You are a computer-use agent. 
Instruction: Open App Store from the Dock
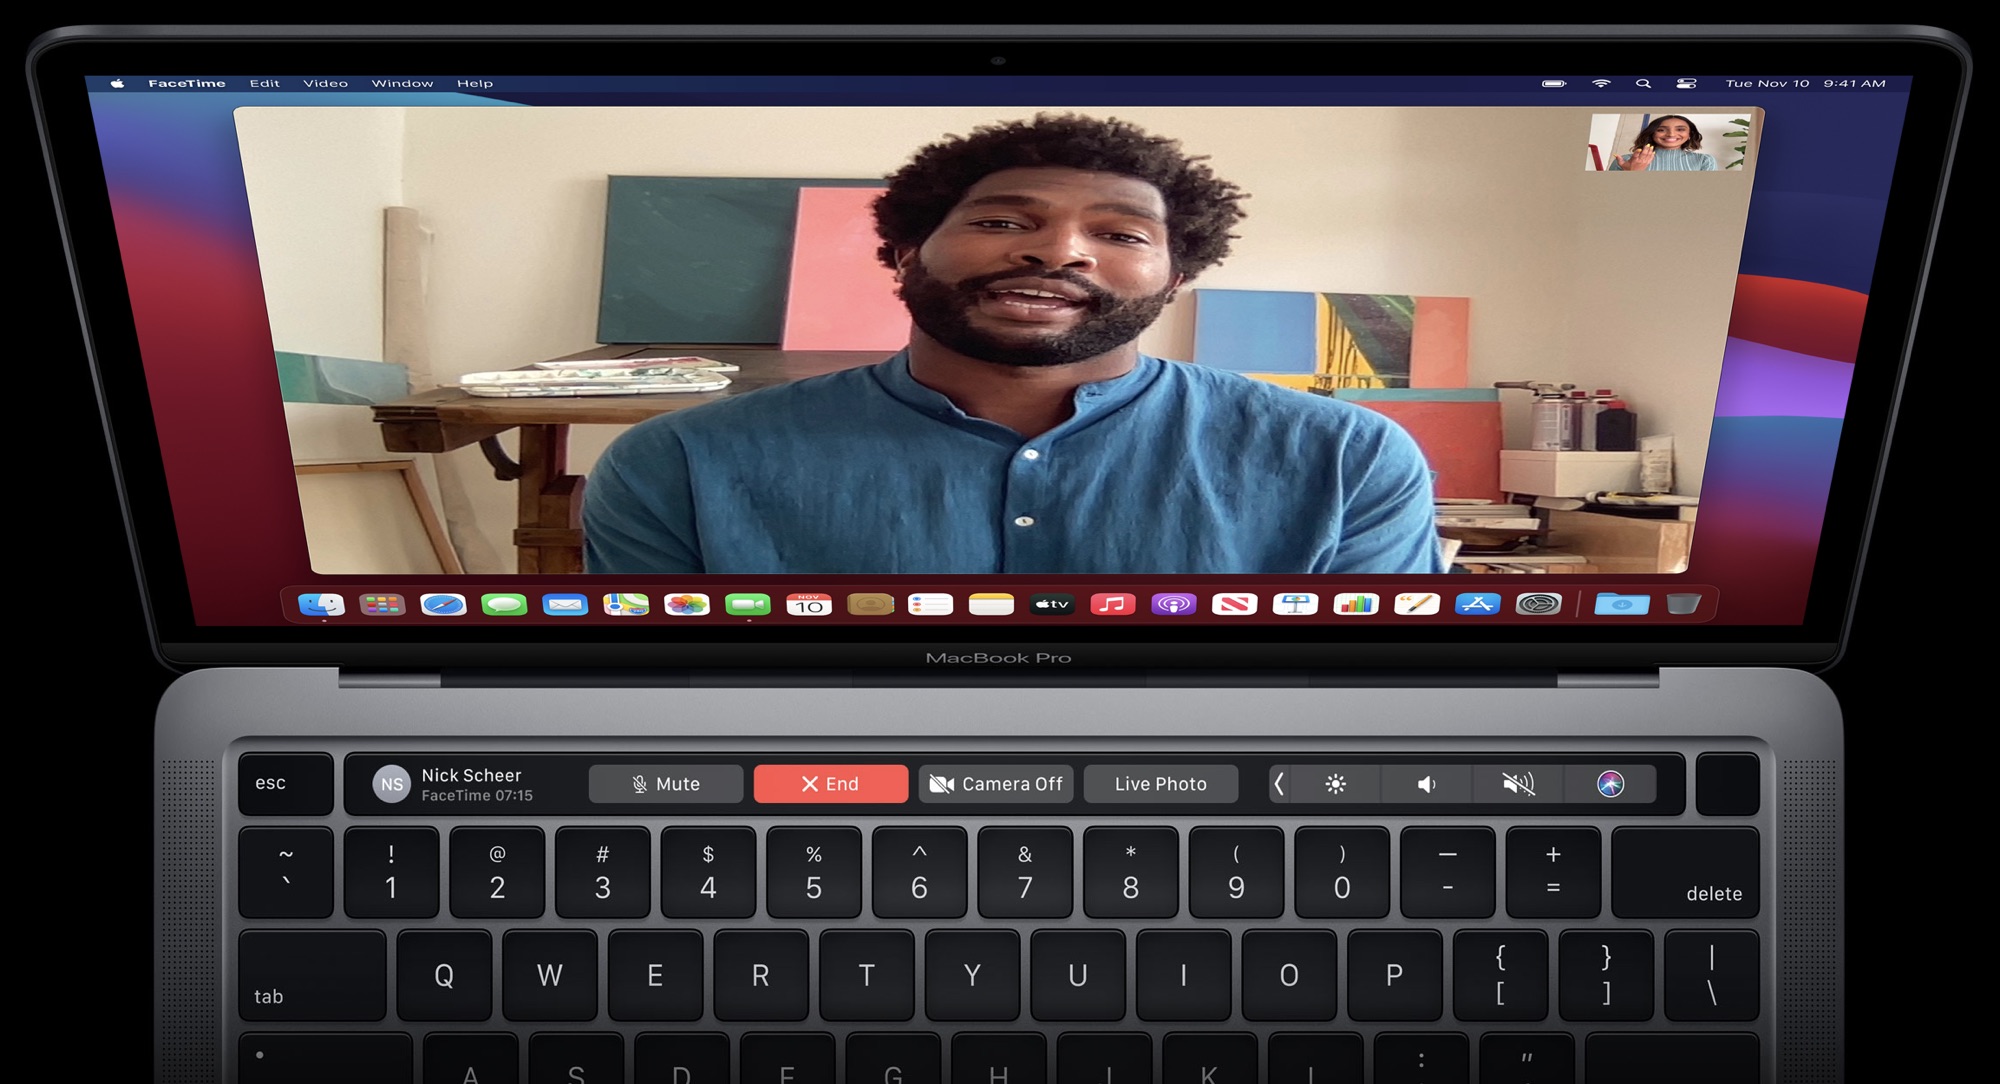point(1478,602)
